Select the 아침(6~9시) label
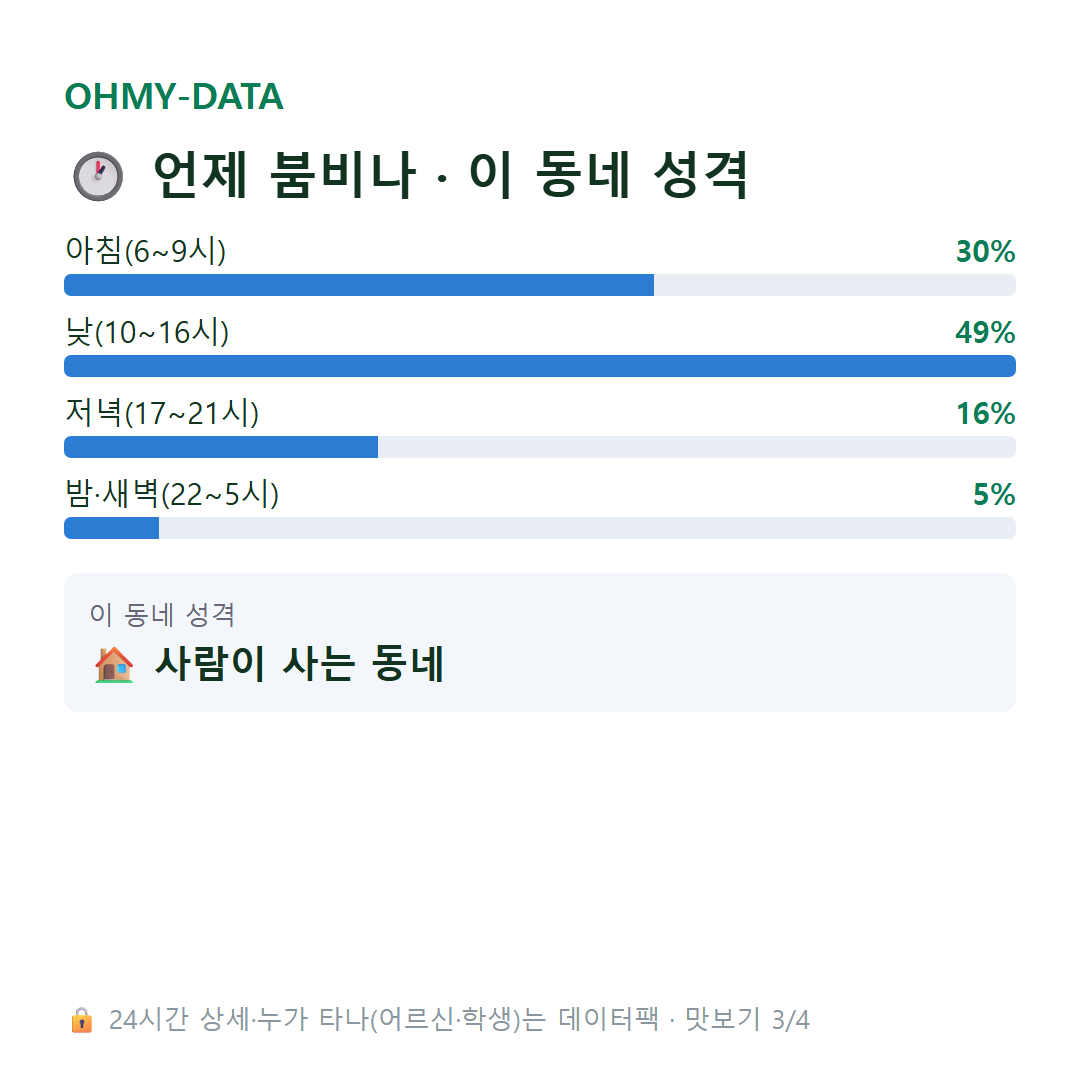The width and height of the screenshot is (1080, 1080). [x=145, y=251]
